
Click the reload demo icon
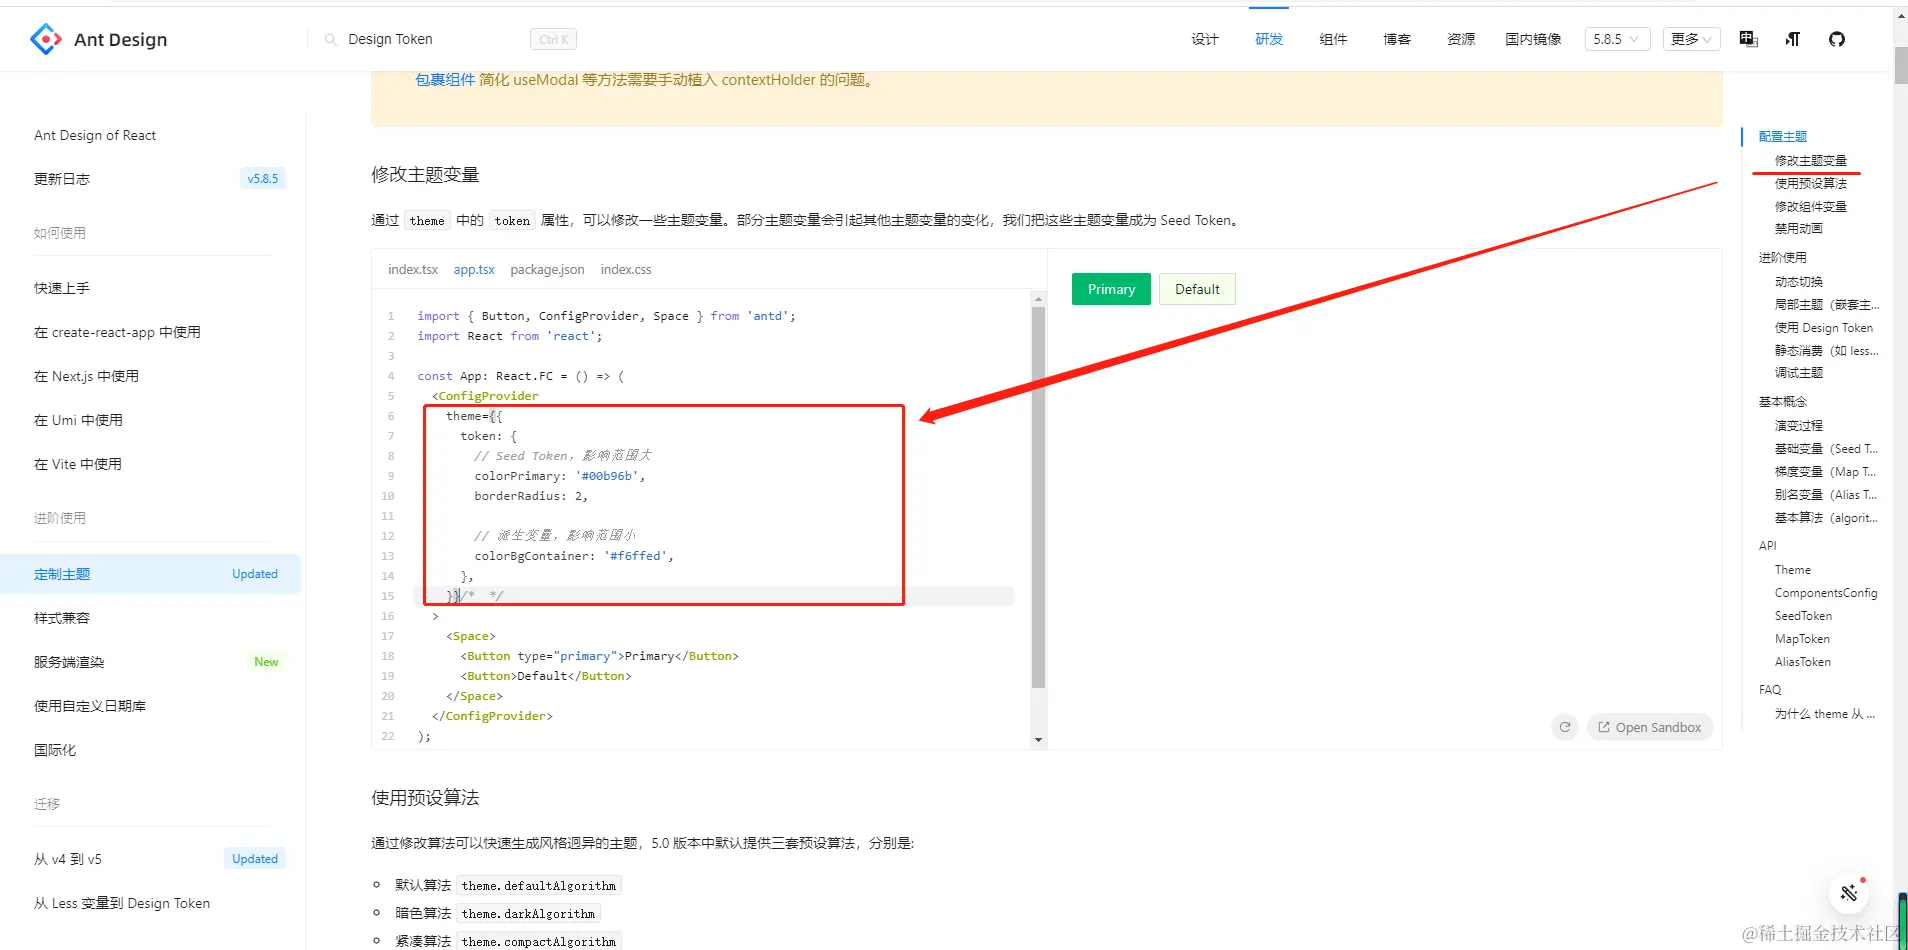pos(1565,727)
